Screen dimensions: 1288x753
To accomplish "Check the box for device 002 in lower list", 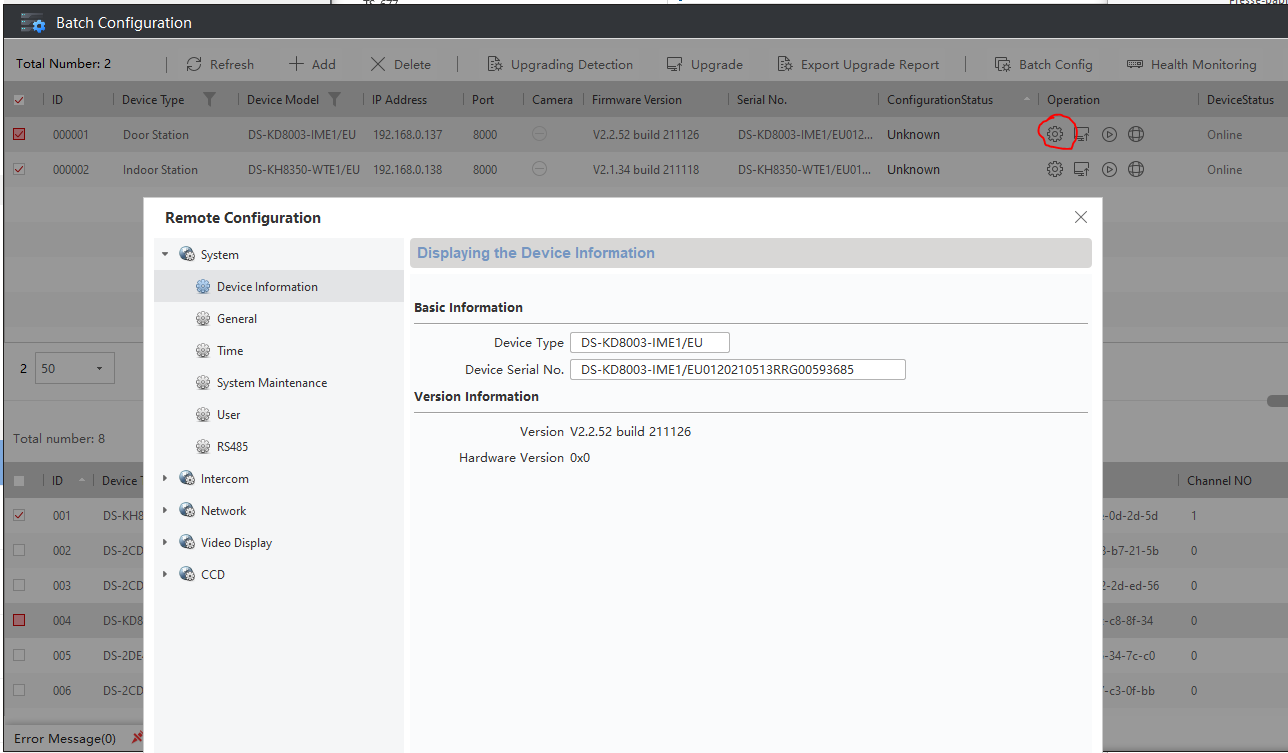I will pos(19,550).
